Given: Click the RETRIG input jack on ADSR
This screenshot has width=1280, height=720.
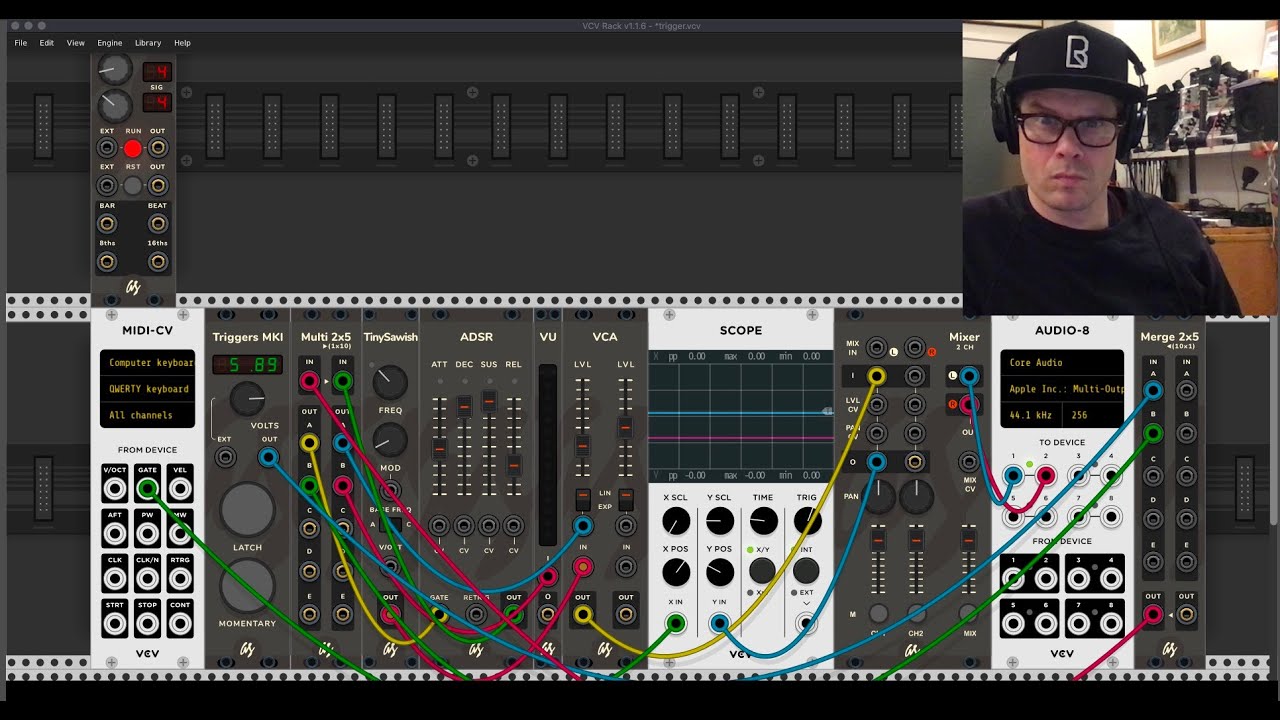Looking at the screenshot, I should pos(476,614).
